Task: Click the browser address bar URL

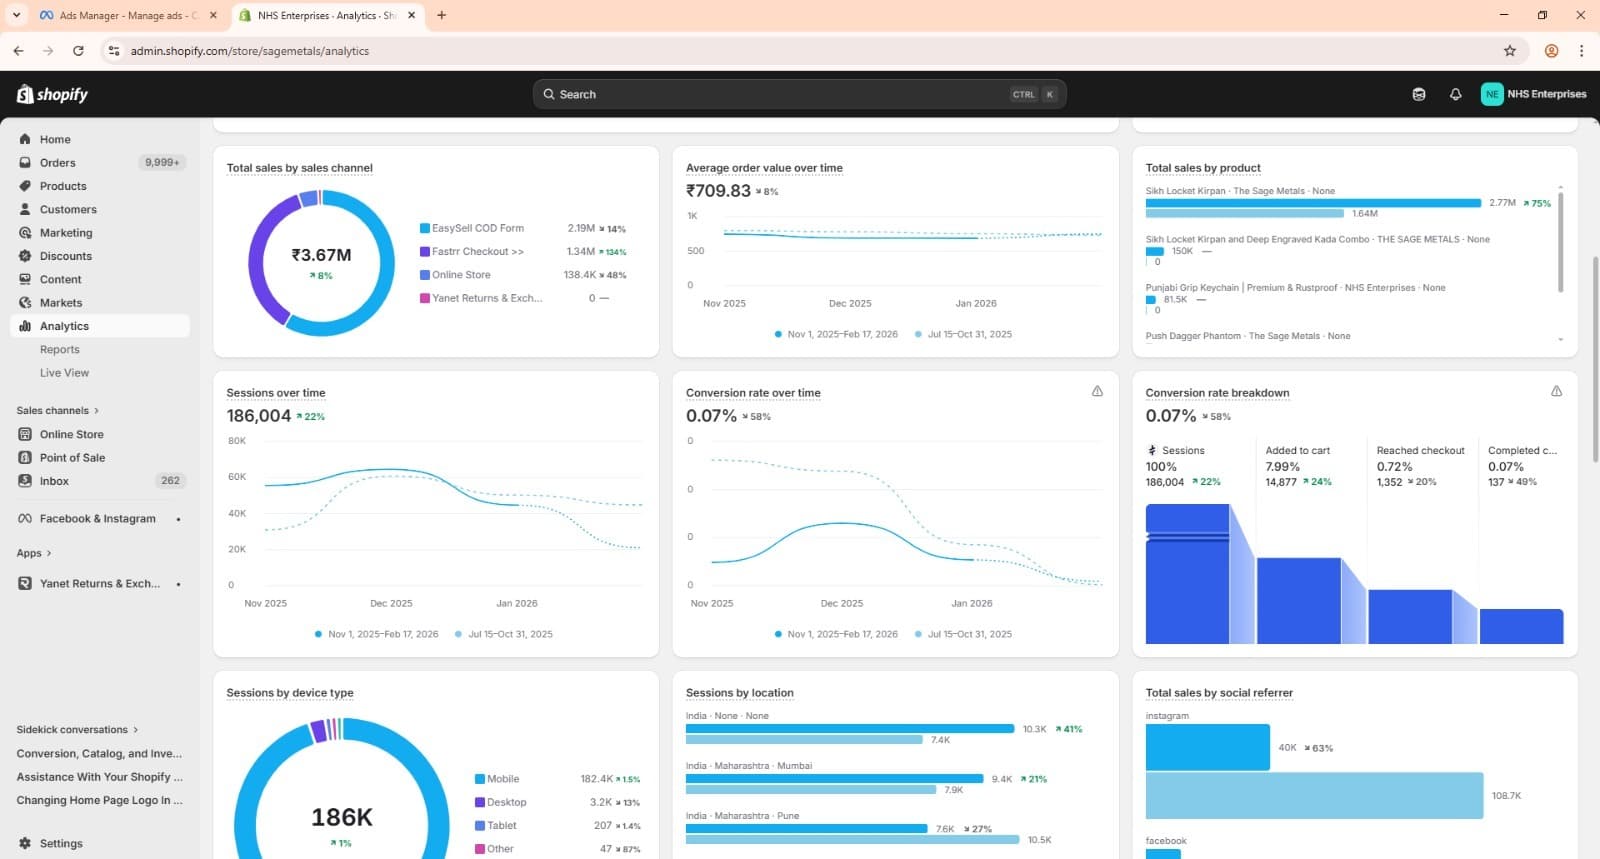Action: (x=250, y=50)
